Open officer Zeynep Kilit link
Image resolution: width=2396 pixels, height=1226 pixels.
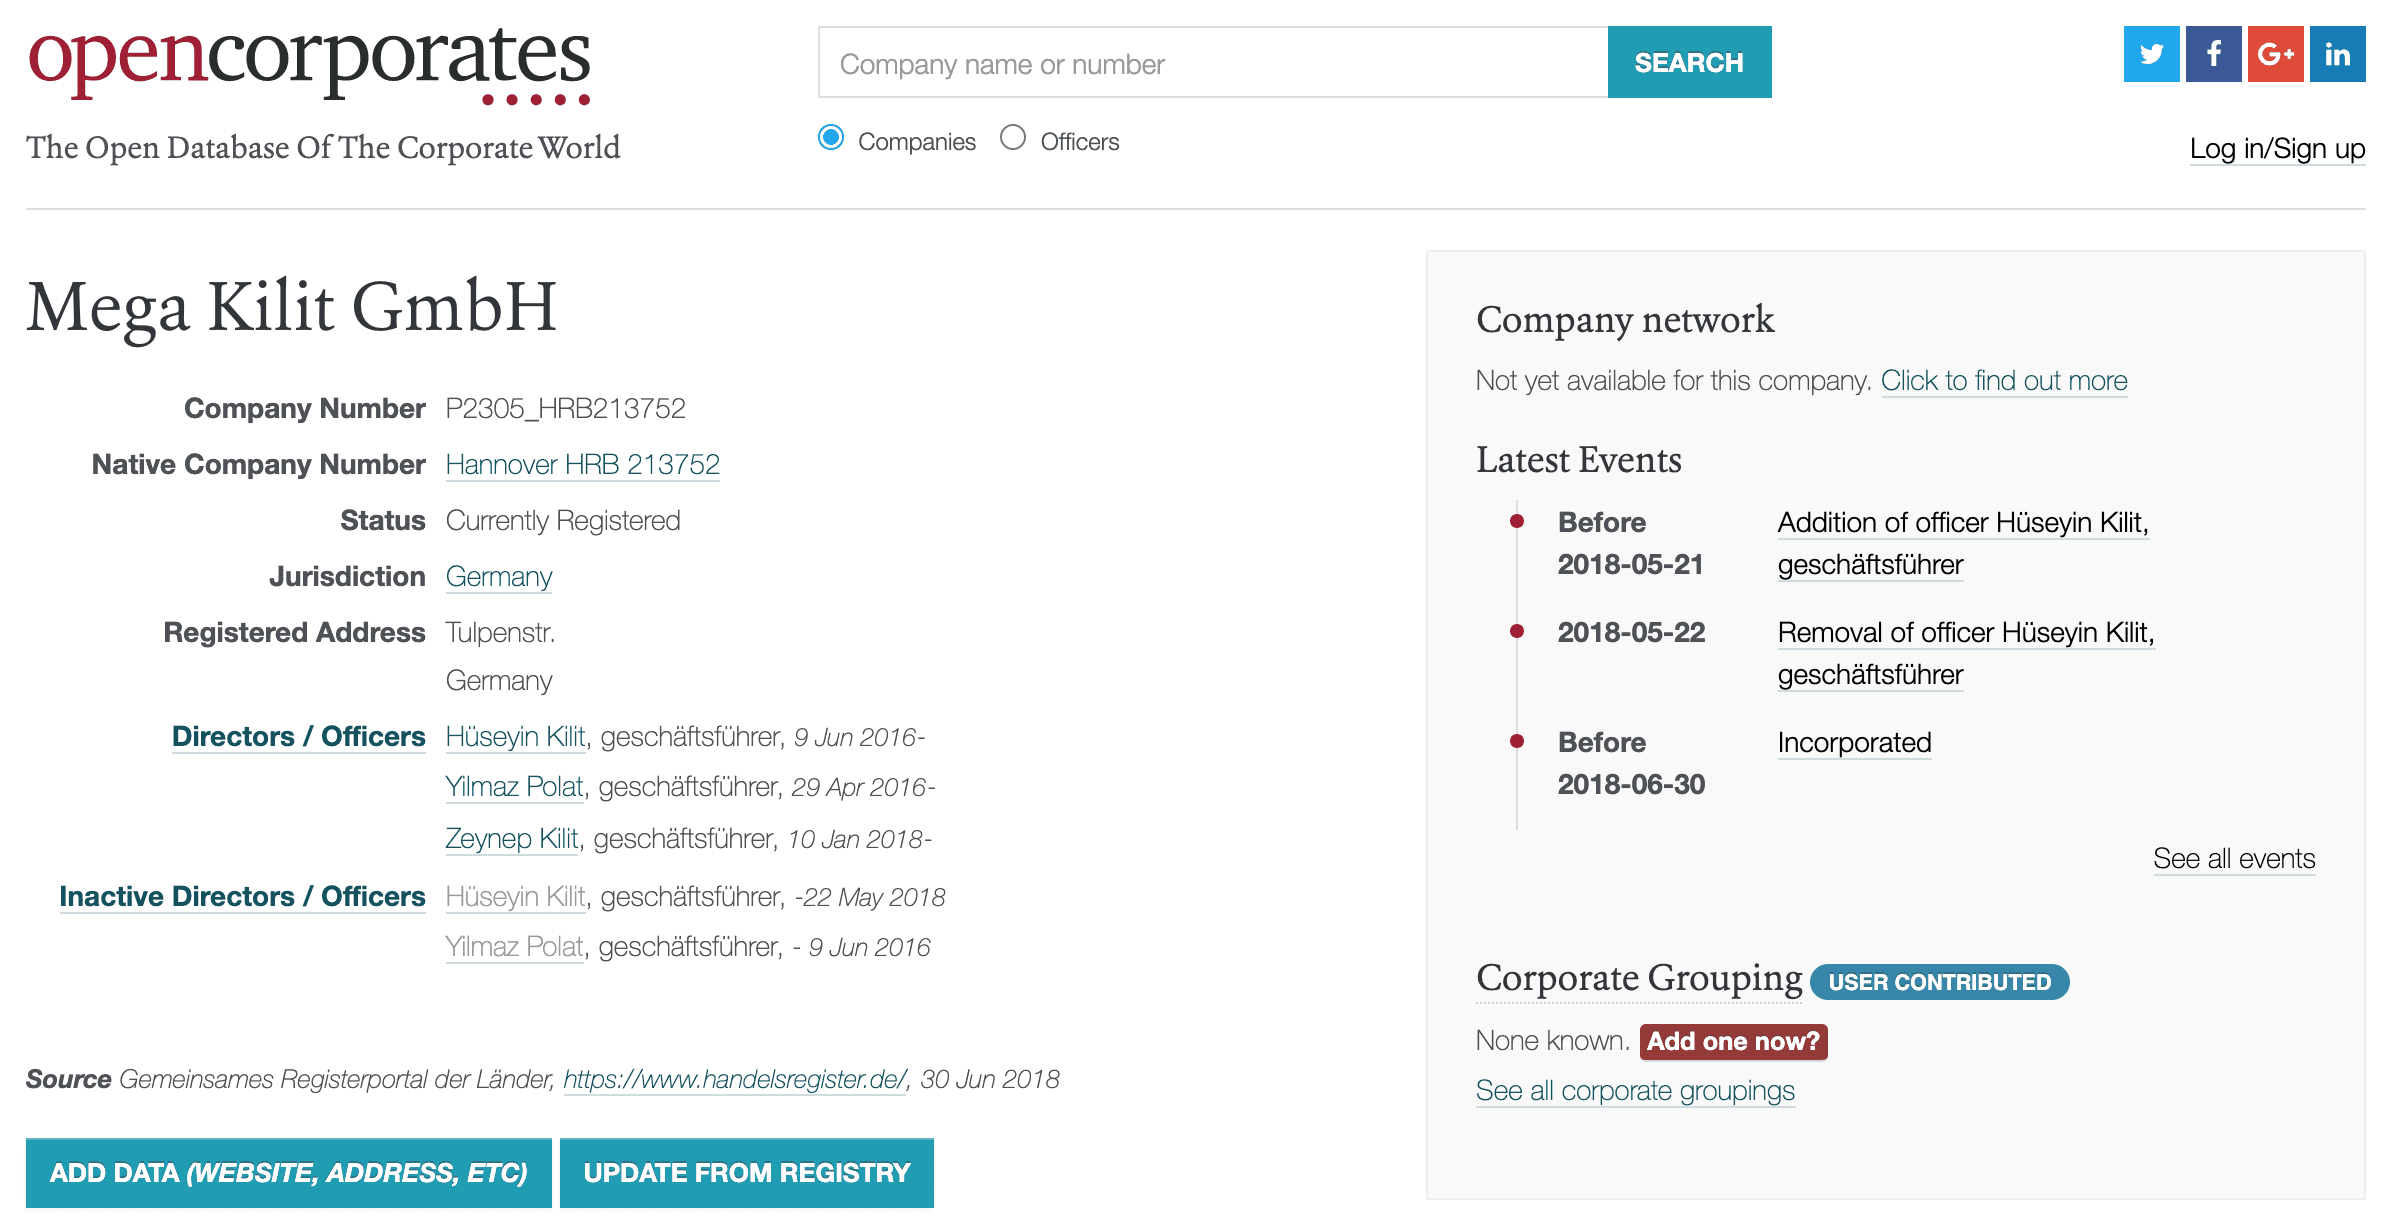[511, 839]
